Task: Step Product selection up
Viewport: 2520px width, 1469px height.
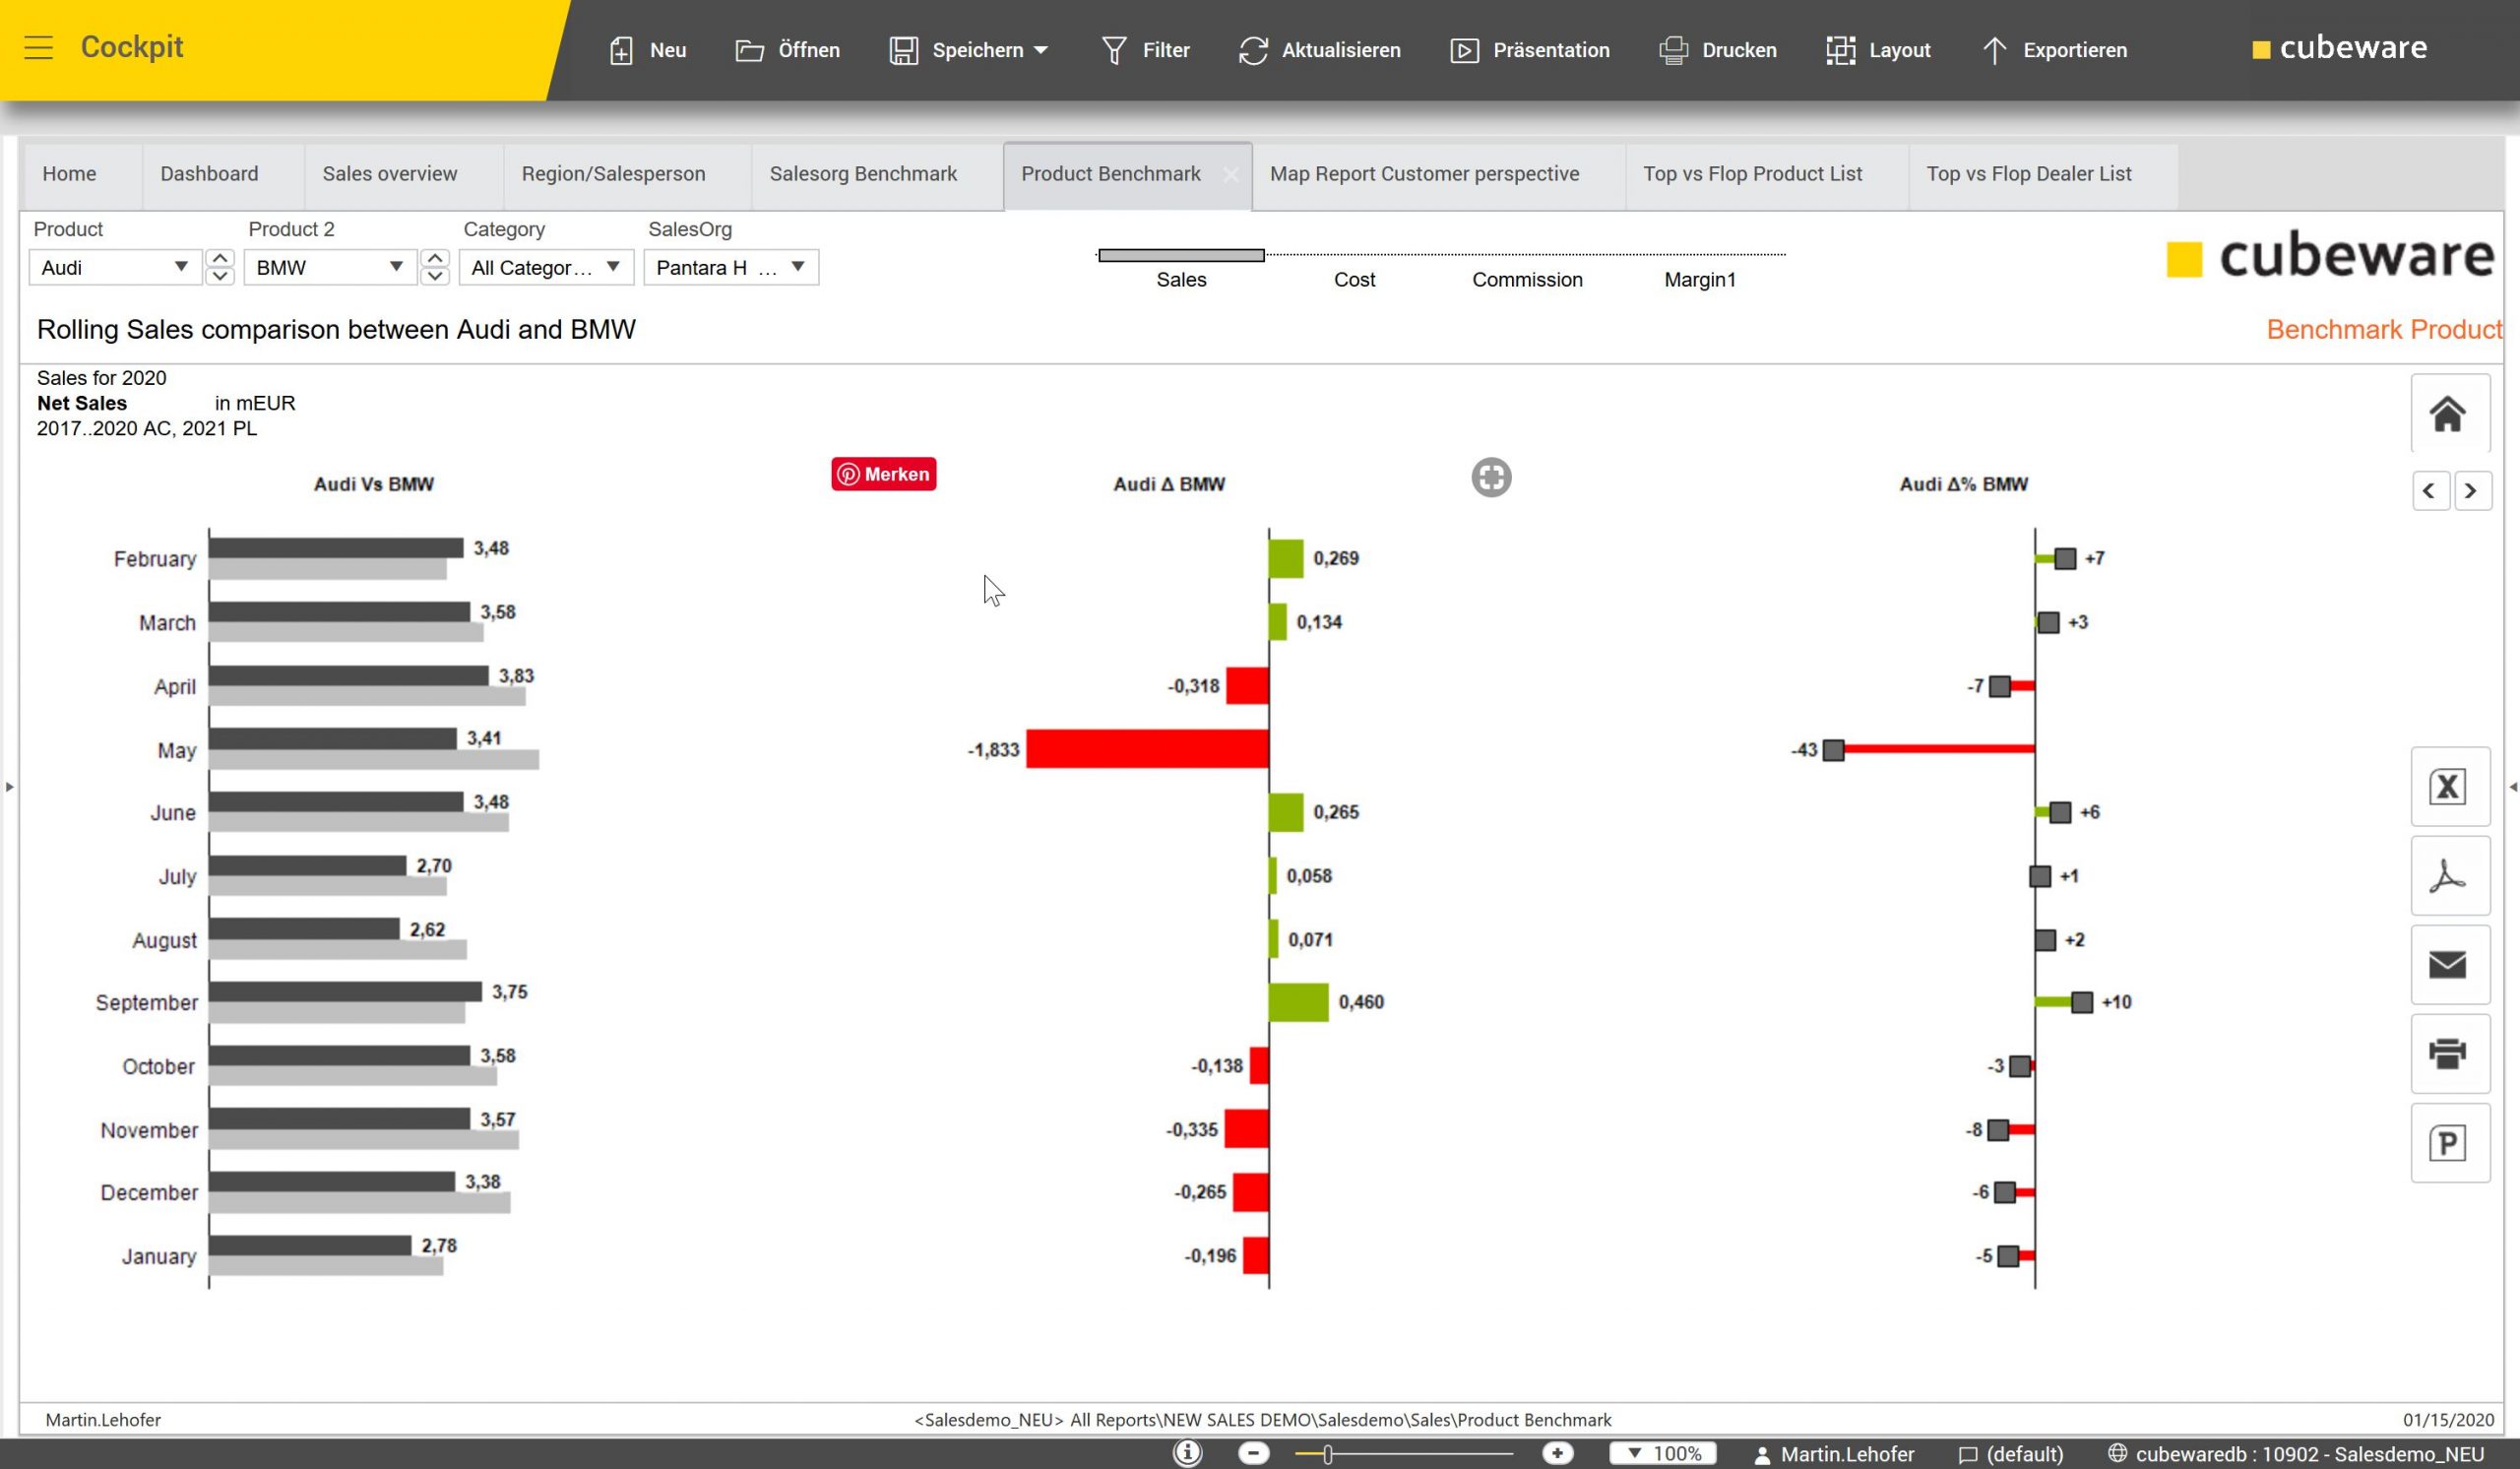Action: (220, 258)
